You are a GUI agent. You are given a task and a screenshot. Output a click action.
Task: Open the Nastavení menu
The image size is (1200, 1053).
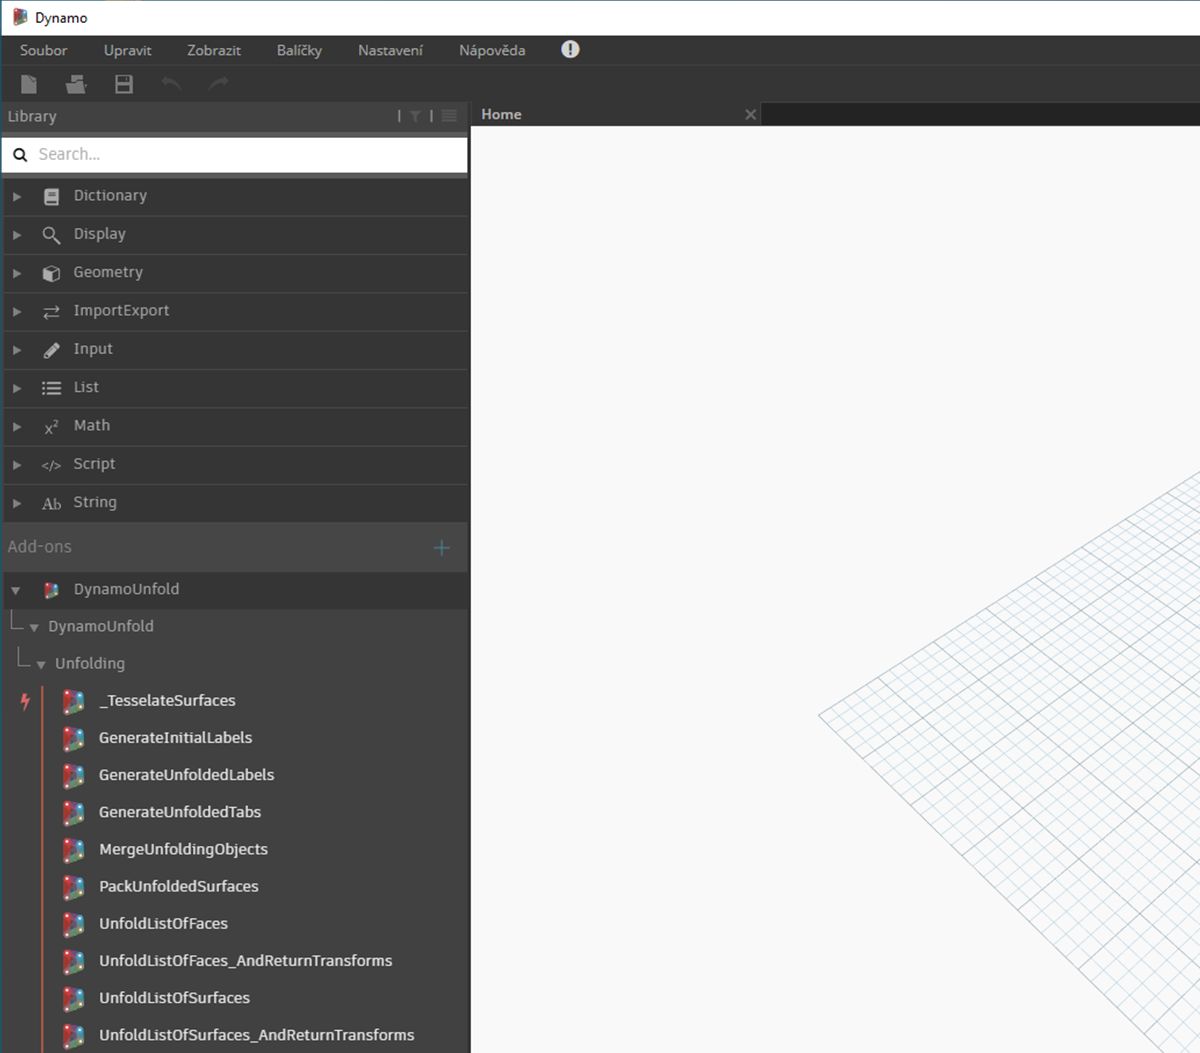390,50
